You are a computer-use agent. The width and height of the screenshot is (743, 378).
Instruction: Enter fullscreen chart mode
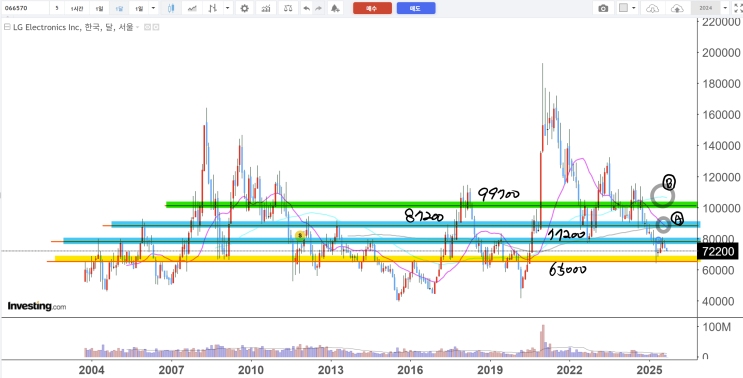737,8
